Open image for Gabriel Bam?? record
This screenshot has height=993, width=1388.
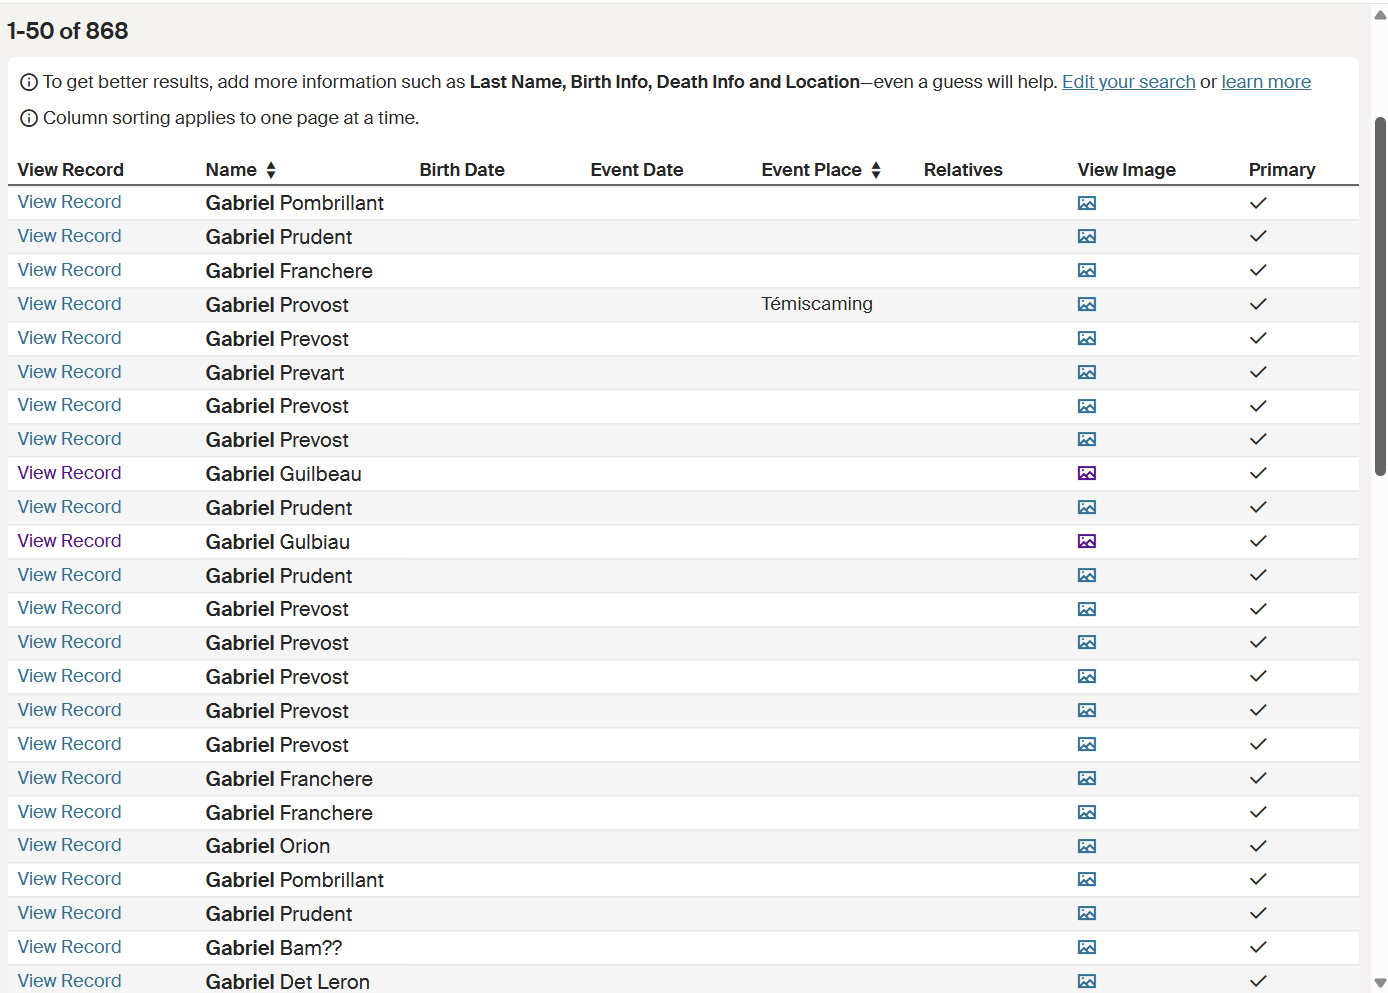point(1087,947)
